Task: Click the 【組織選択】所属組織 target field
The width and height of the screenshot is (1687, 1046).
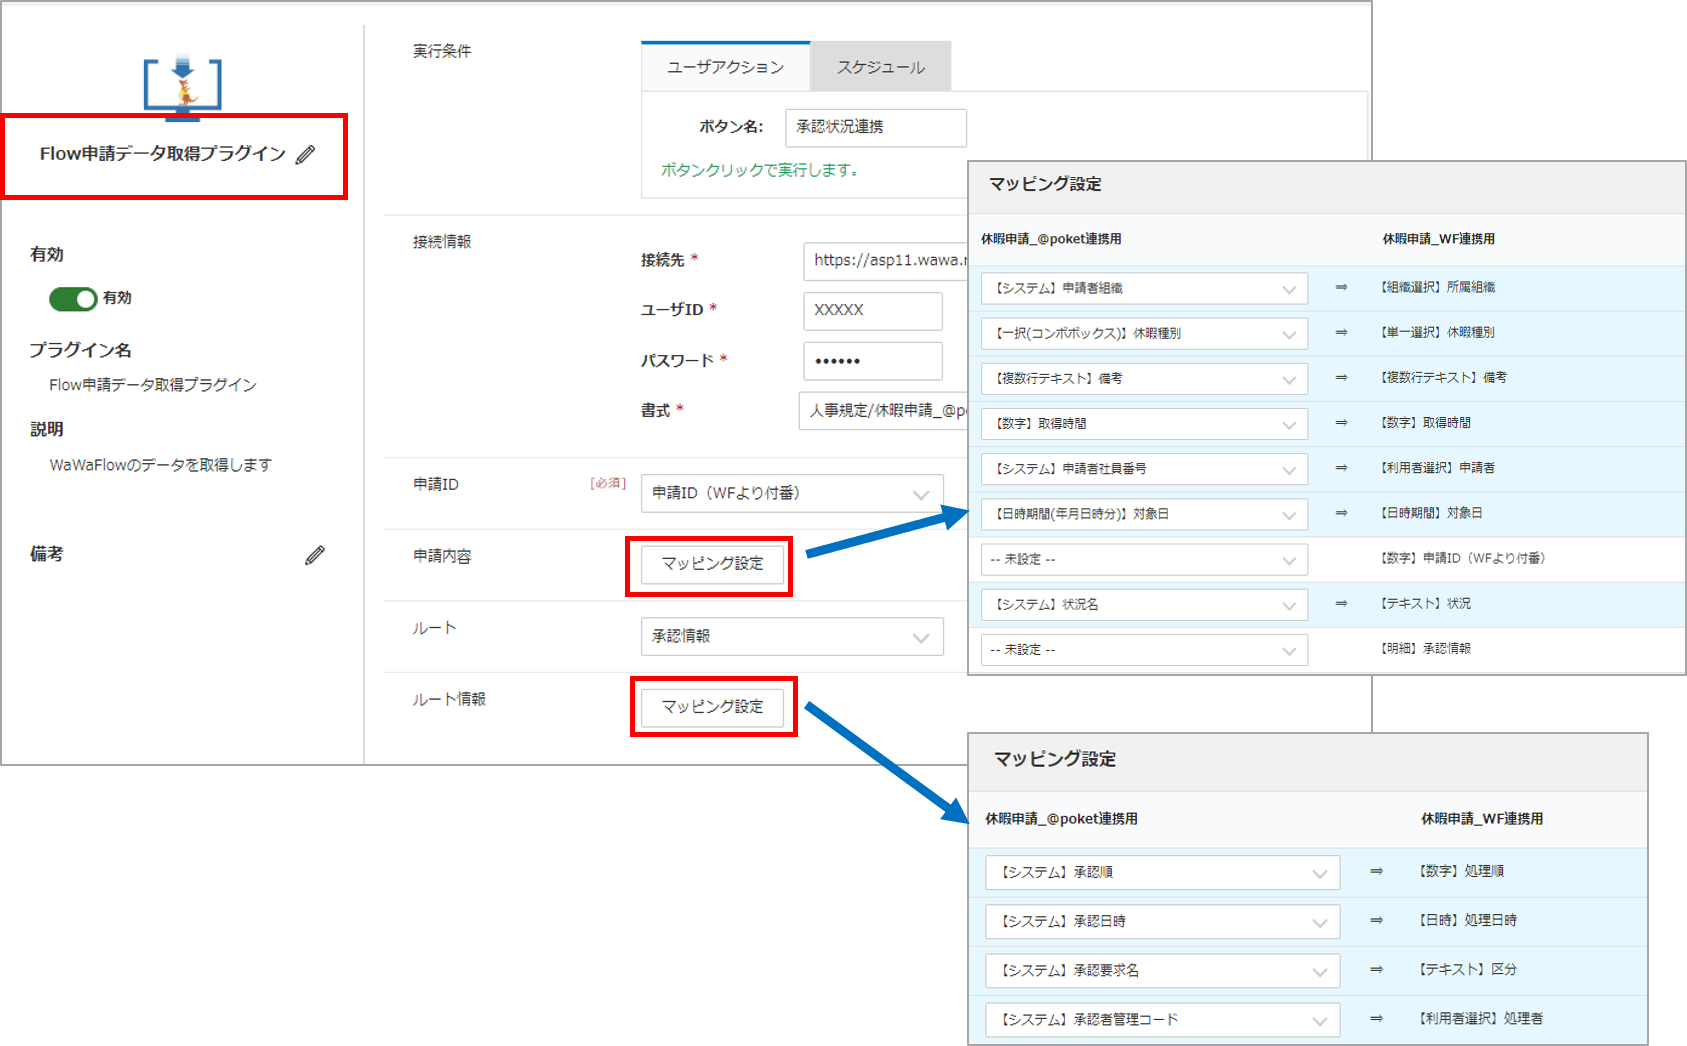Action: coord(1437,287)
